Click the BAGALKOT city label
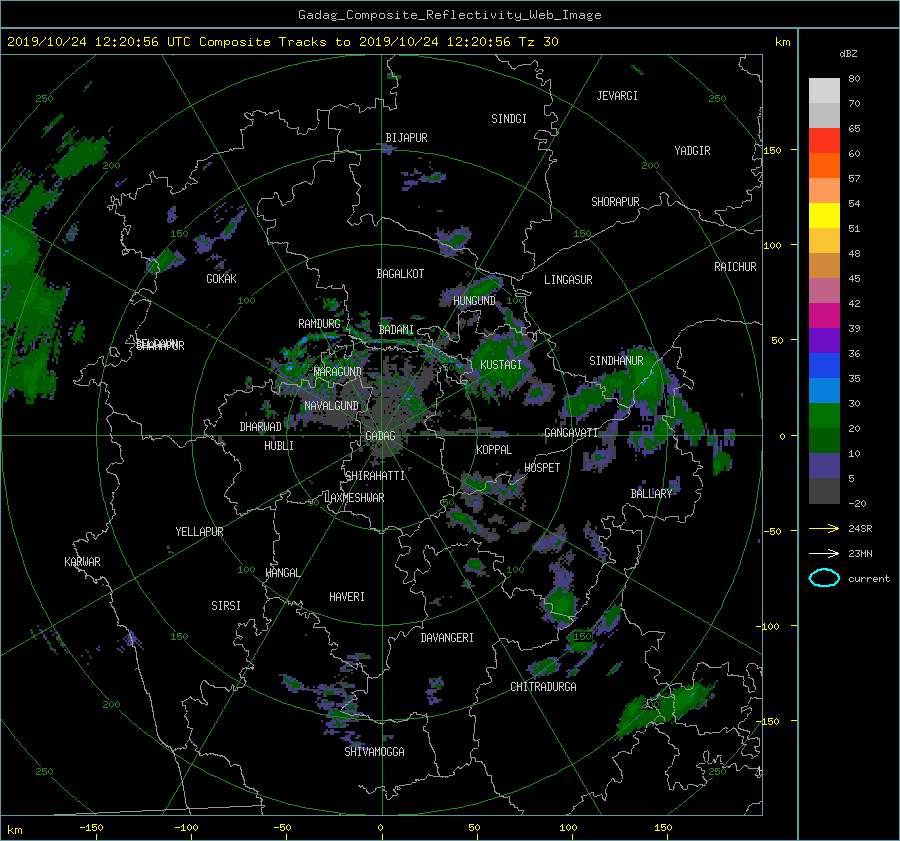900x841 pixels. click(x=400, y=274)
